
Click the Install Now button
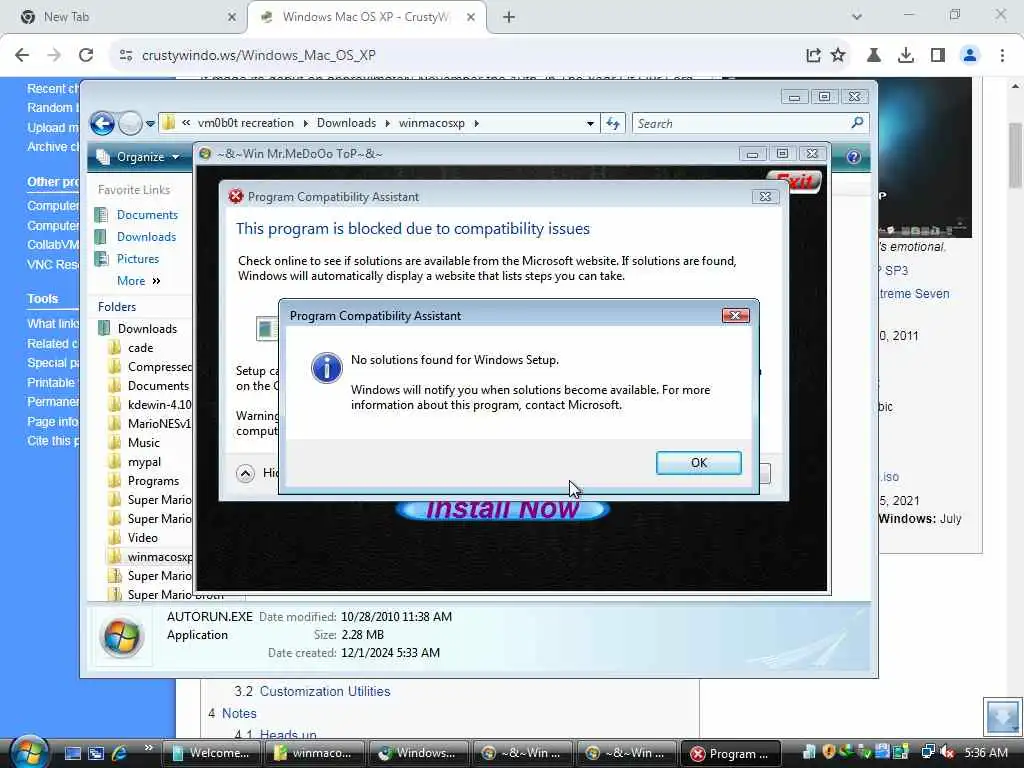coord(502,509)
